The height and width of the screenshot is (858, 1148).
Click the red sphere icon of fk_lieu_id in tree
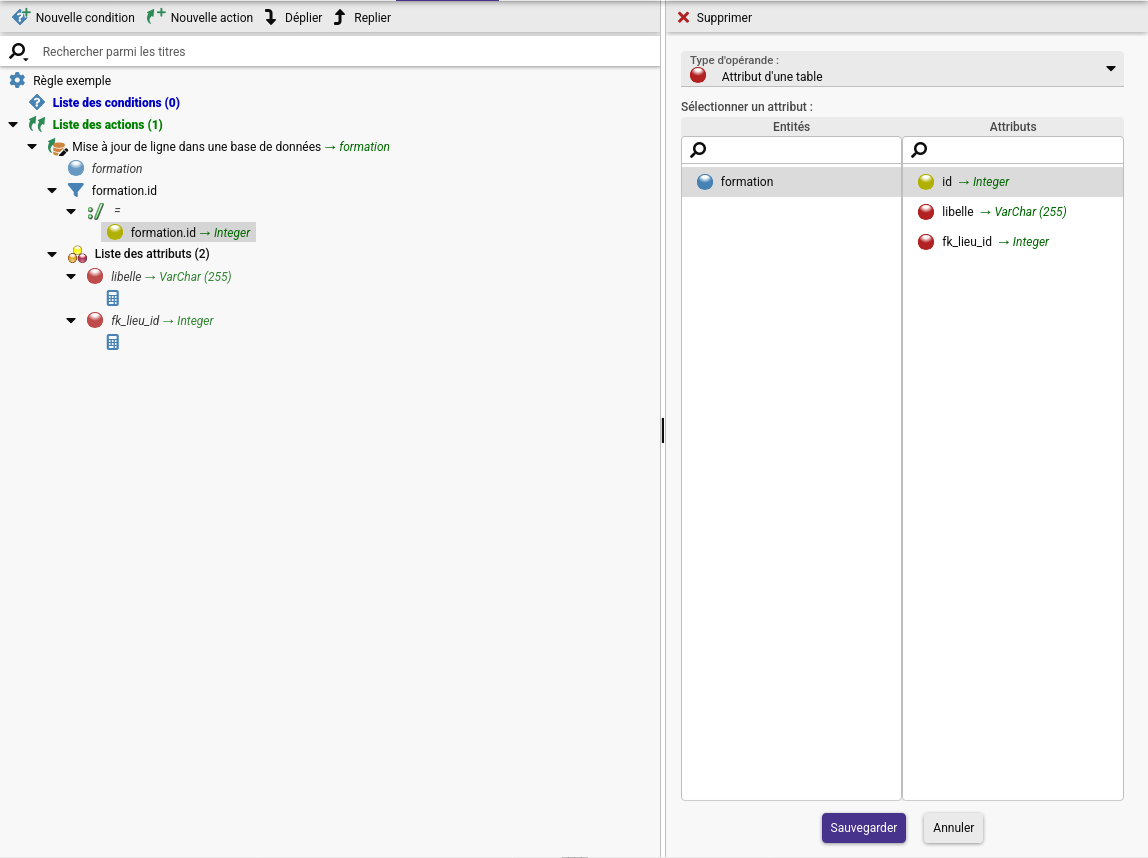(x=95, y=320)
